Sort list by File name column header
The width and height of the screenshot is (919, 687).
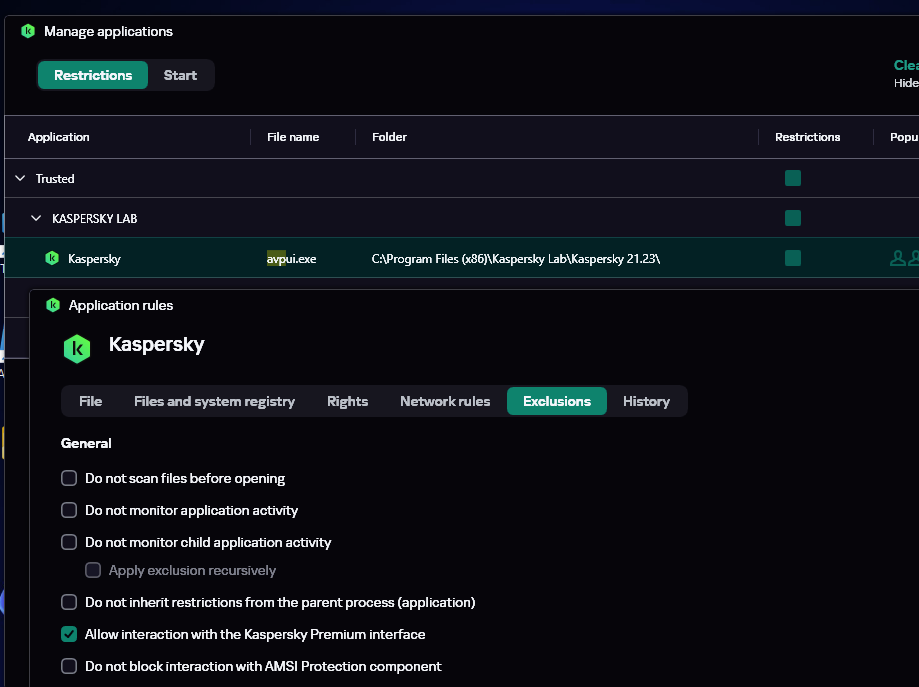[293, 137]
